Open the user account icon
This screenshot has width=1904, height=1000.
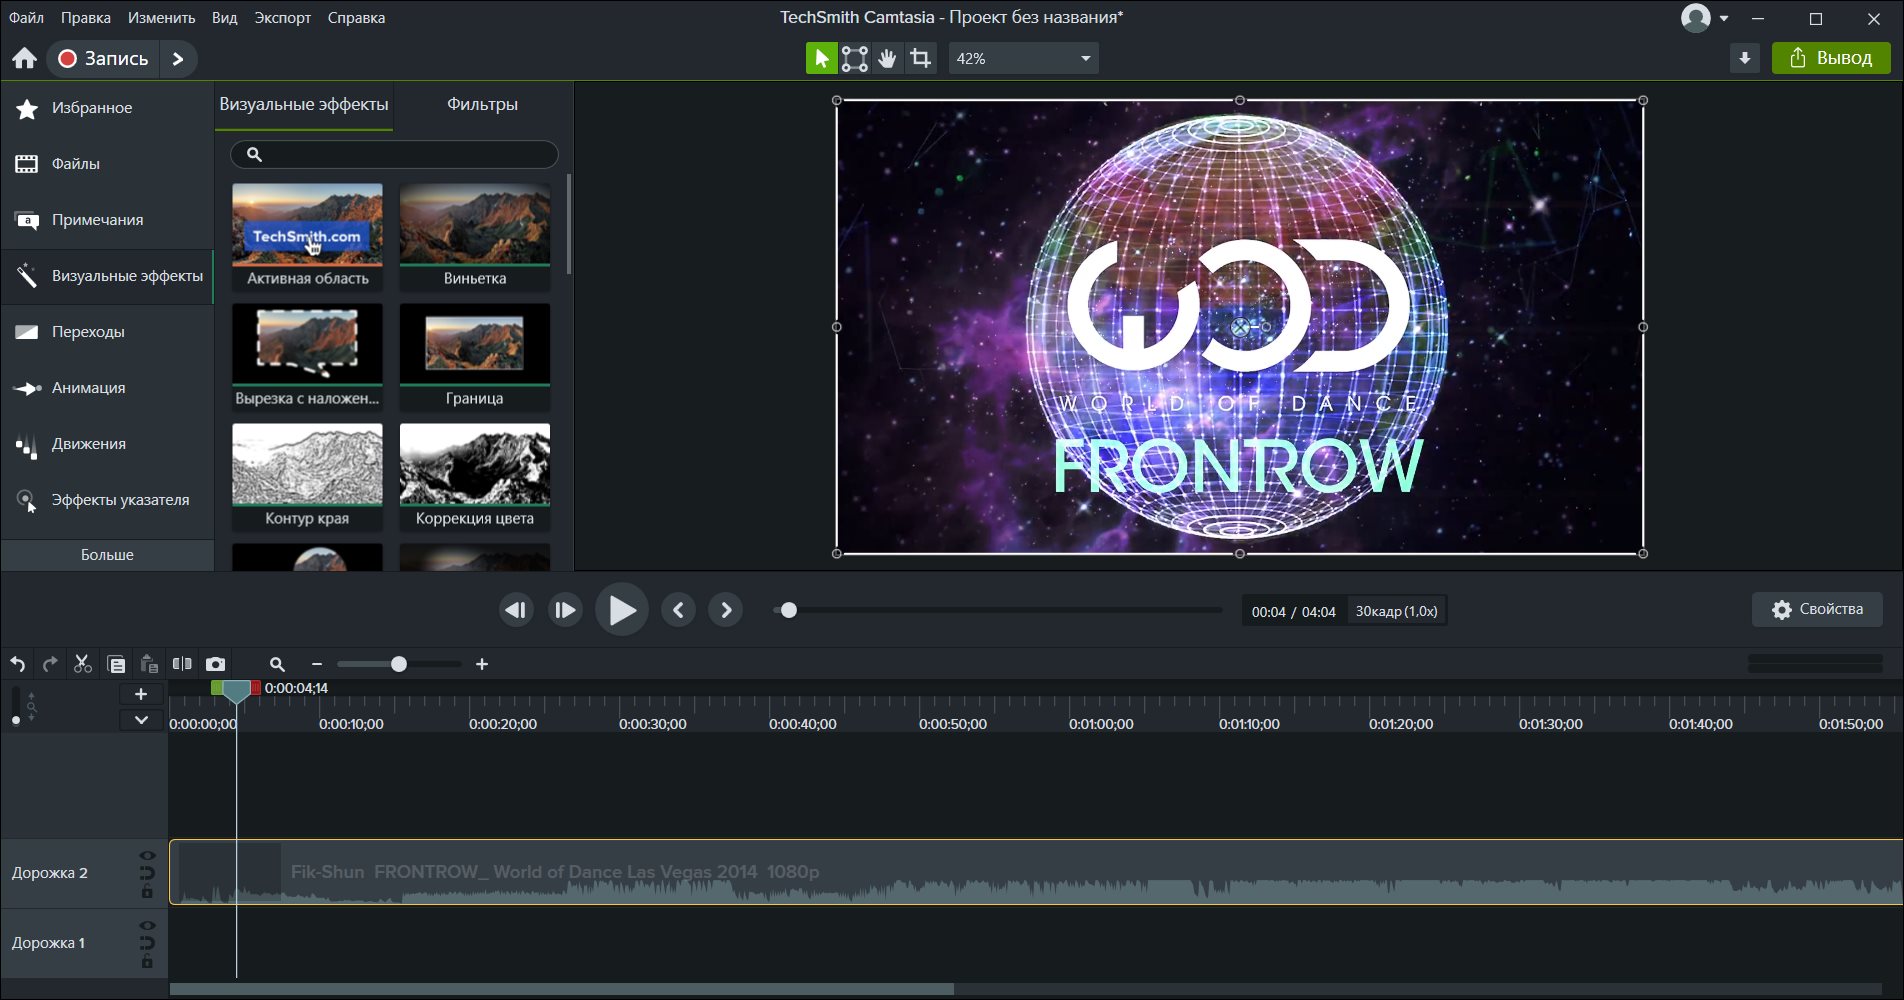coord(1696,18)
